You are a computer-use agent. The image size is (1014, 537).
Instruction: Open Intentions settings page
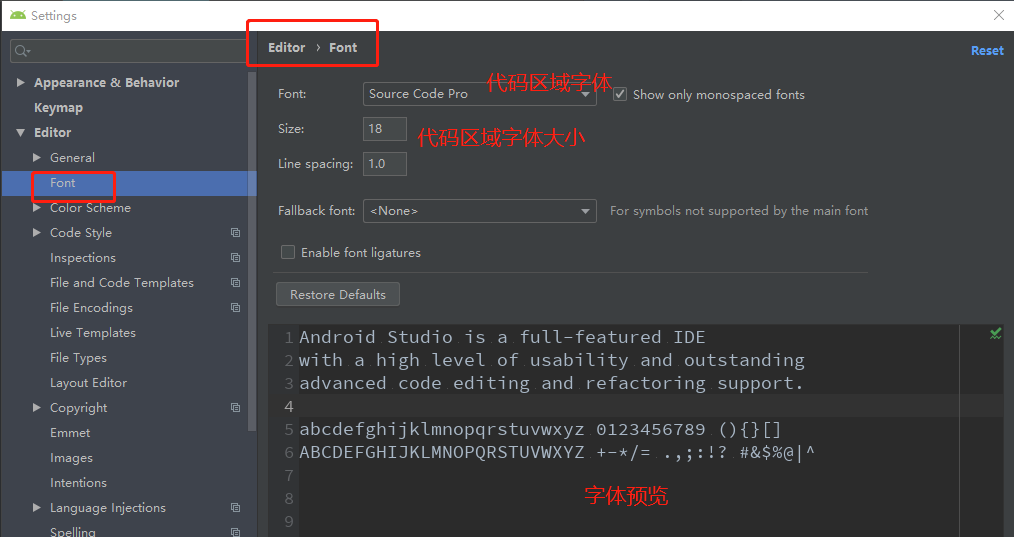[78, 483]
